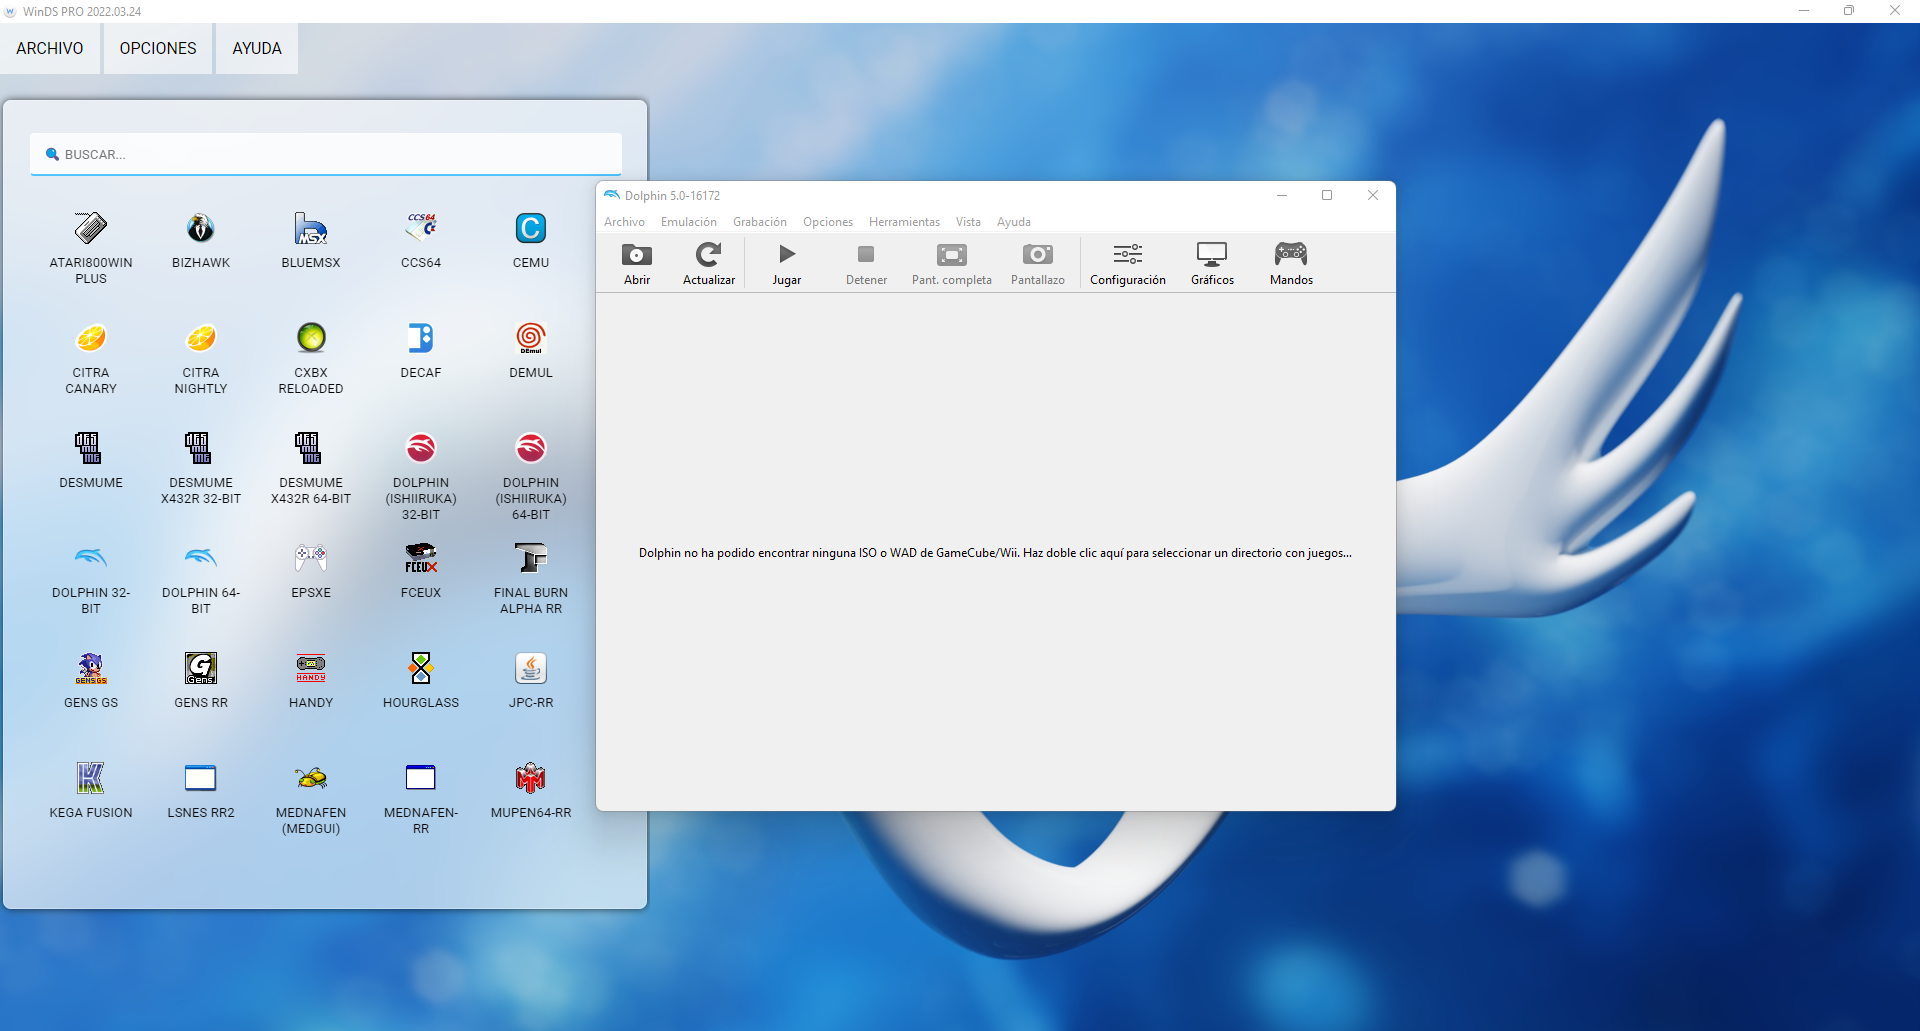Restore down the WinDS PRO window
The width and height of the screenshot is (1920, 1031).
tap(1849, 11)
